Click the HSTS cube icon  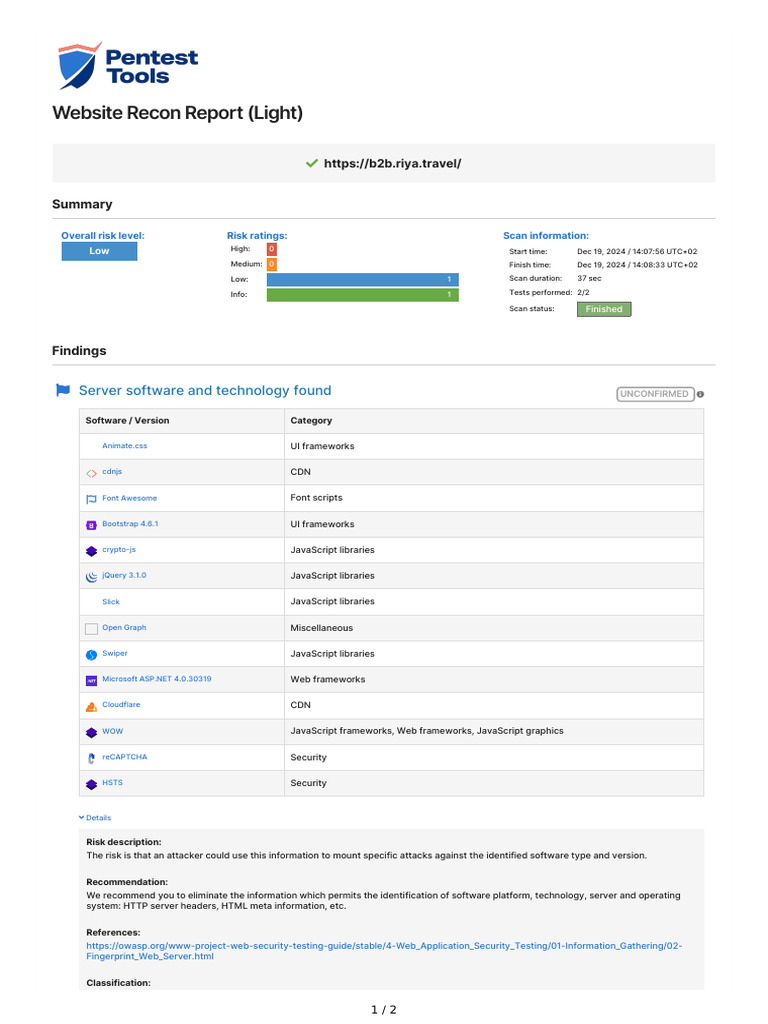tap(91, 784)
